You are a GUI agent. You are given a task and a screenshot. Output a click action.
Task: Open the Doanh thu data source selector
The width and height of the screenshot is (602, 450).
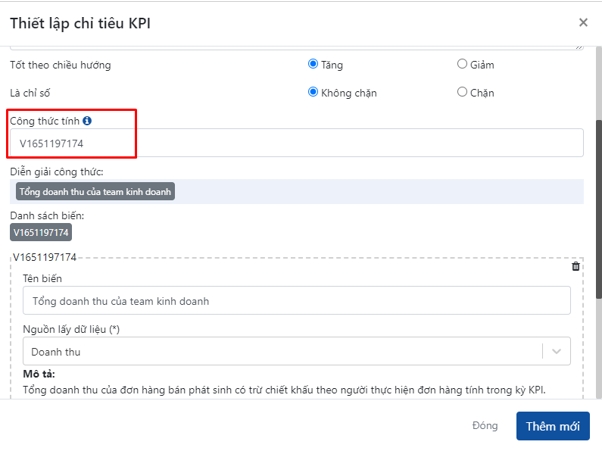(x=282, y=351)
